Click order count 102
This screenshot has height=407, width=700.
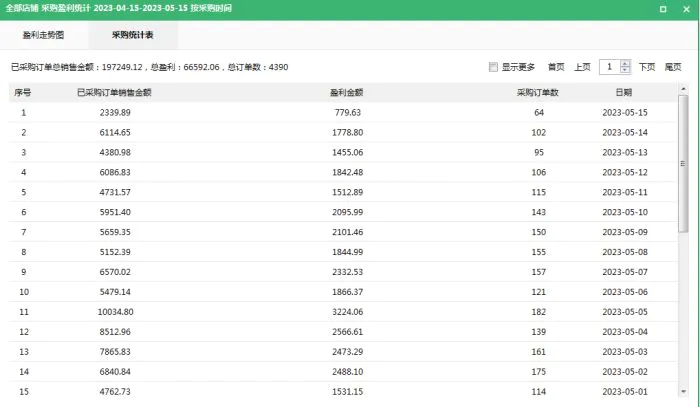(539, 133)
